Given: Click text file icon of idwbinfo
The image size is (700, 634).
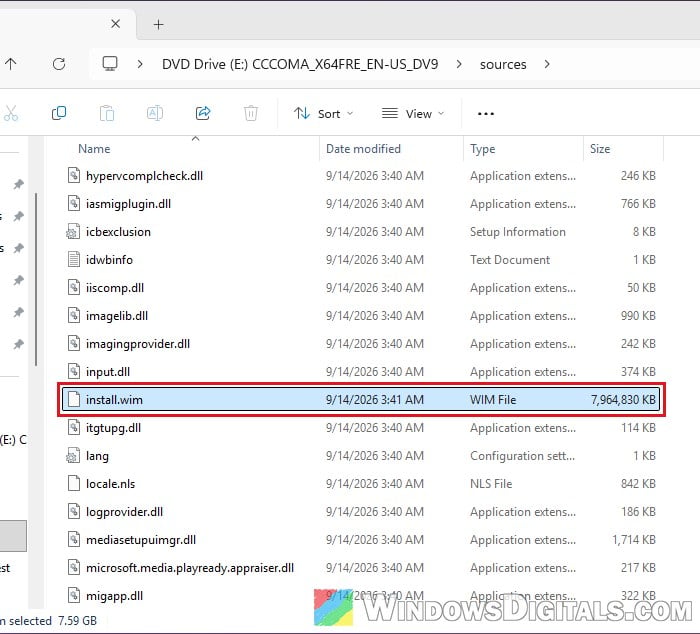Looking at the screenshot, I should tap(74, 260).
